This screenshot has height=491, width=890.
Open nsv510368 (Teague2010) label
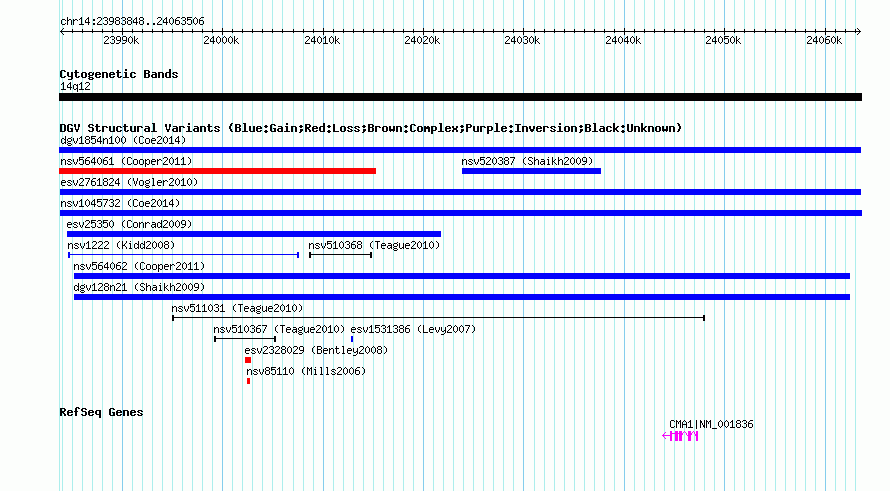tap(374, 245)
